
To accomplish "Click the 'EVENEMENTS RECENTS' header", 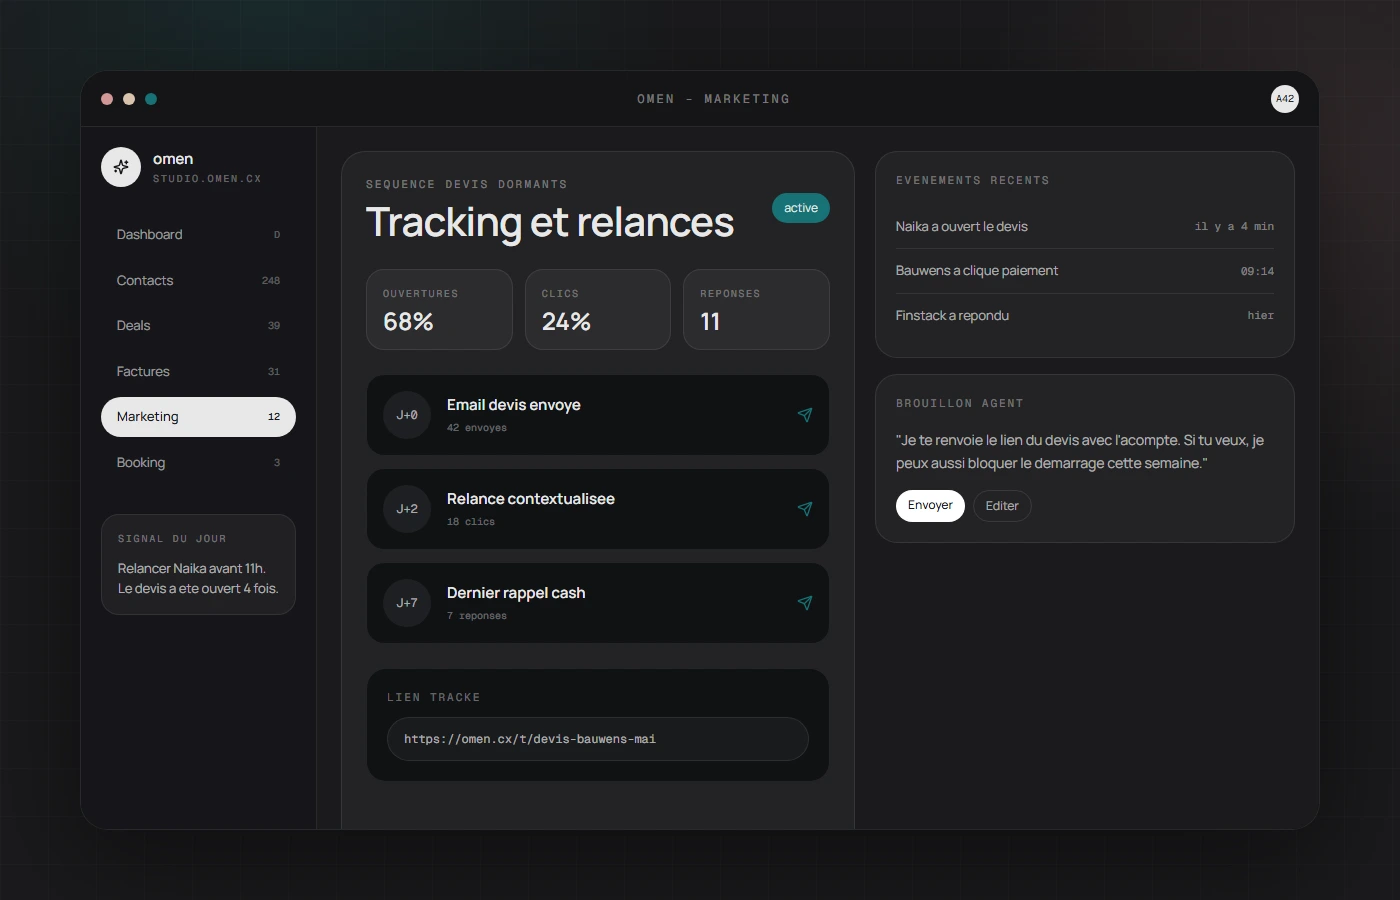I will tap(973, 181).
